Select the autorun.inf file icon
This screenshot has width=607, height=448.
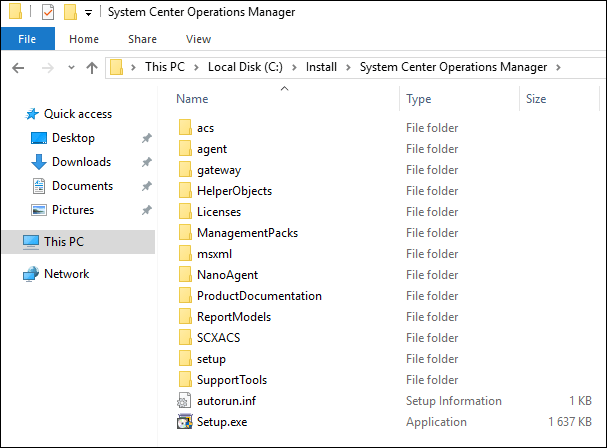pos(184,400)
